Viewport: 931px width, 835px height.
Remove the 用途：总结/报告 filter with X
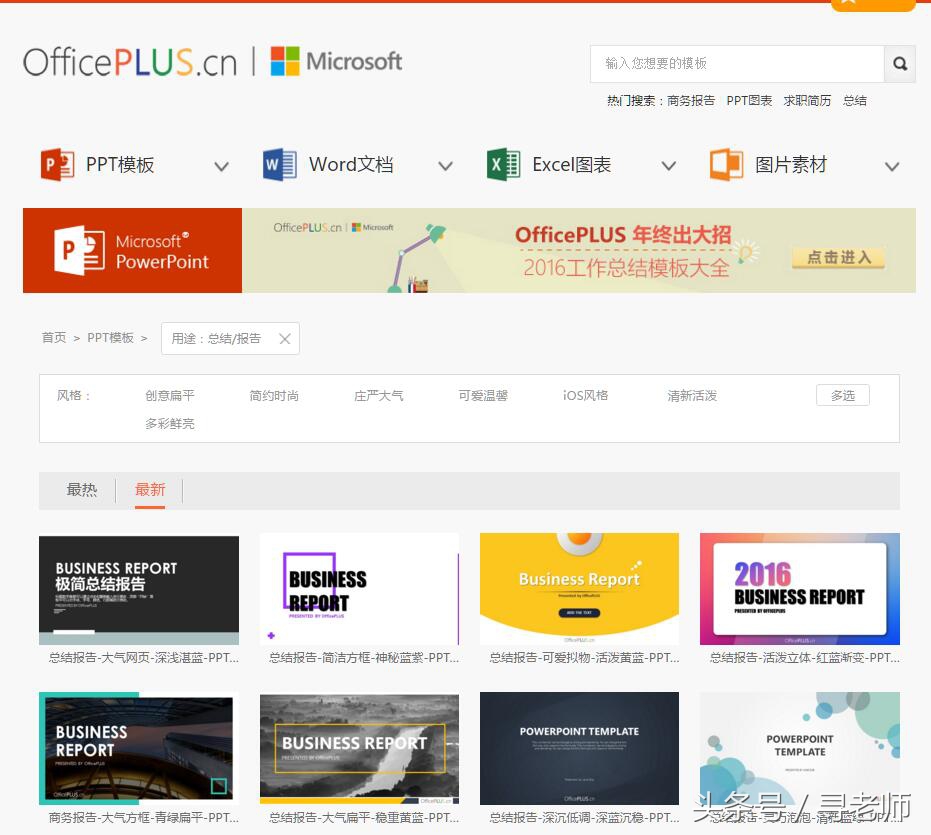[x=285, y=339]
